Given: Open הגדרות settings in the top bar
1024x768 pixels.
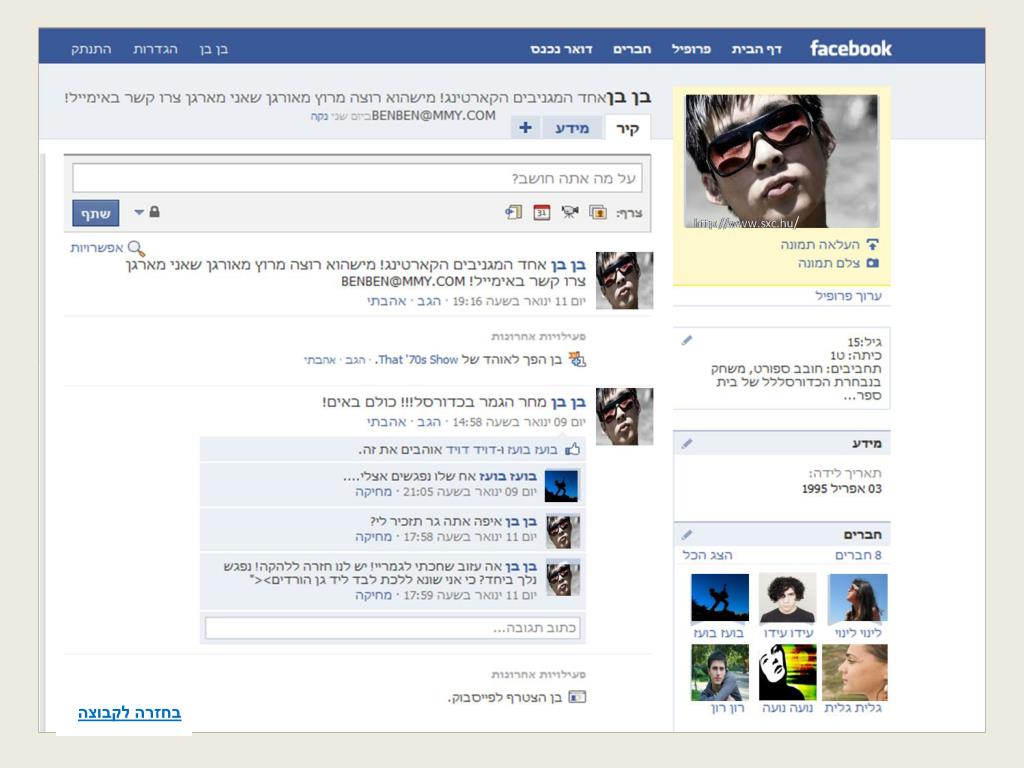Looking at the screenshot, I should coord(155,49).
